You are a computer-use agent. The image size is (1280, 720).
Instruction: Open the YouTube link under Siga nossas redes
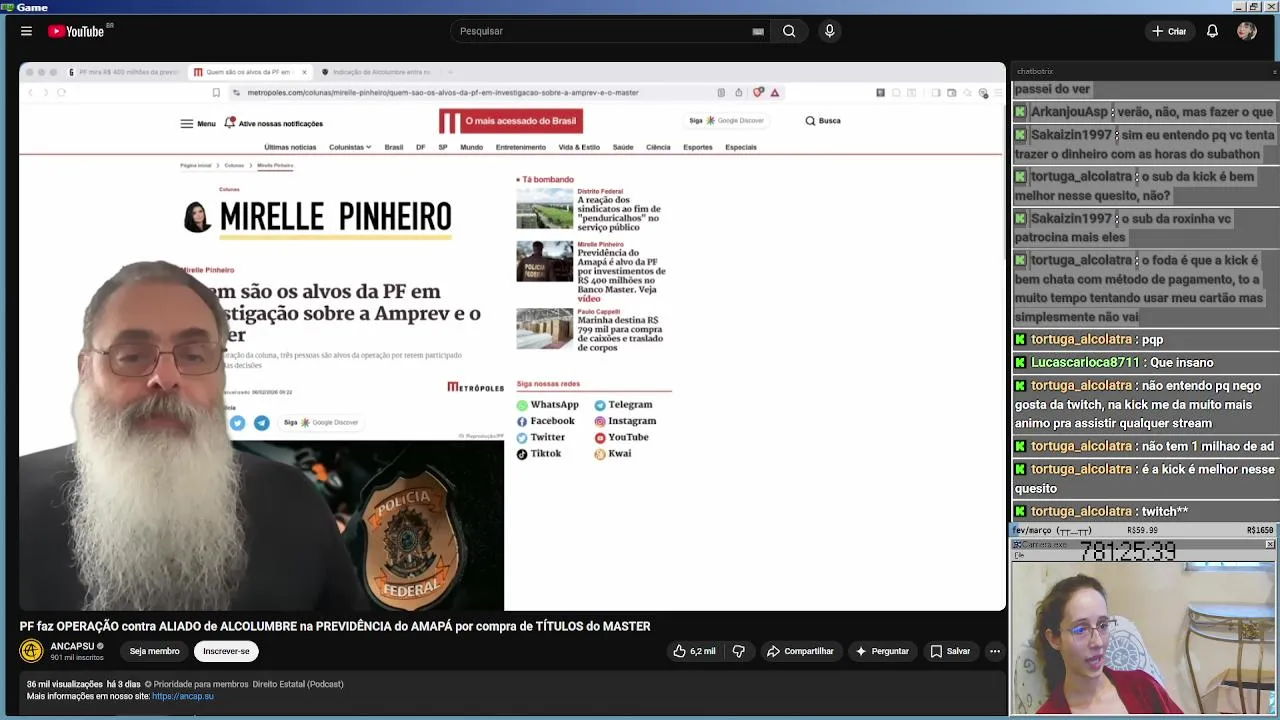click(621, 437)
